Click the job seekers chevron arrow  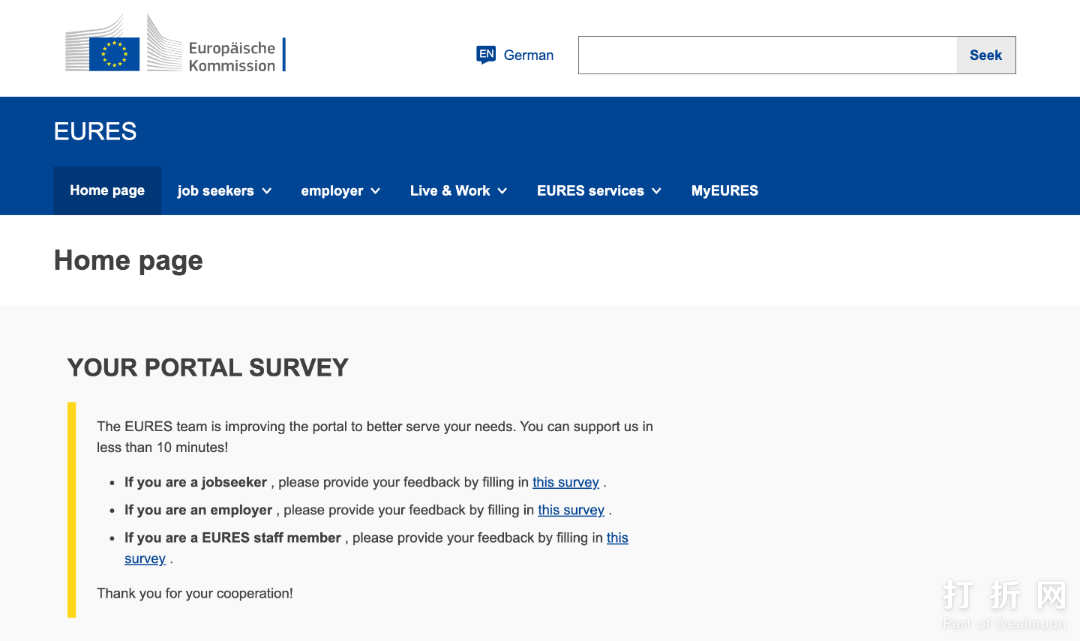(x=267, y=191)
